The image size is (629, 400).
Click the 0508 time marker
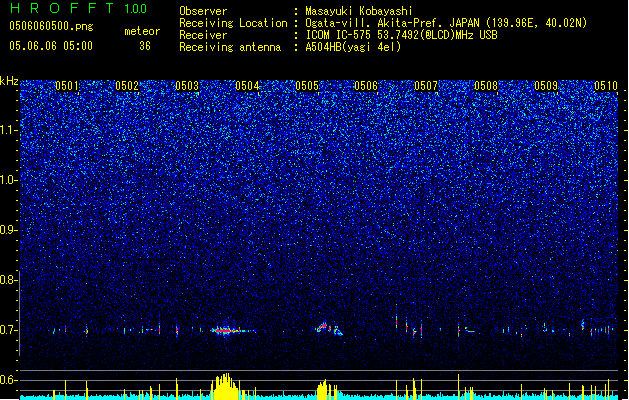point(486,86)
